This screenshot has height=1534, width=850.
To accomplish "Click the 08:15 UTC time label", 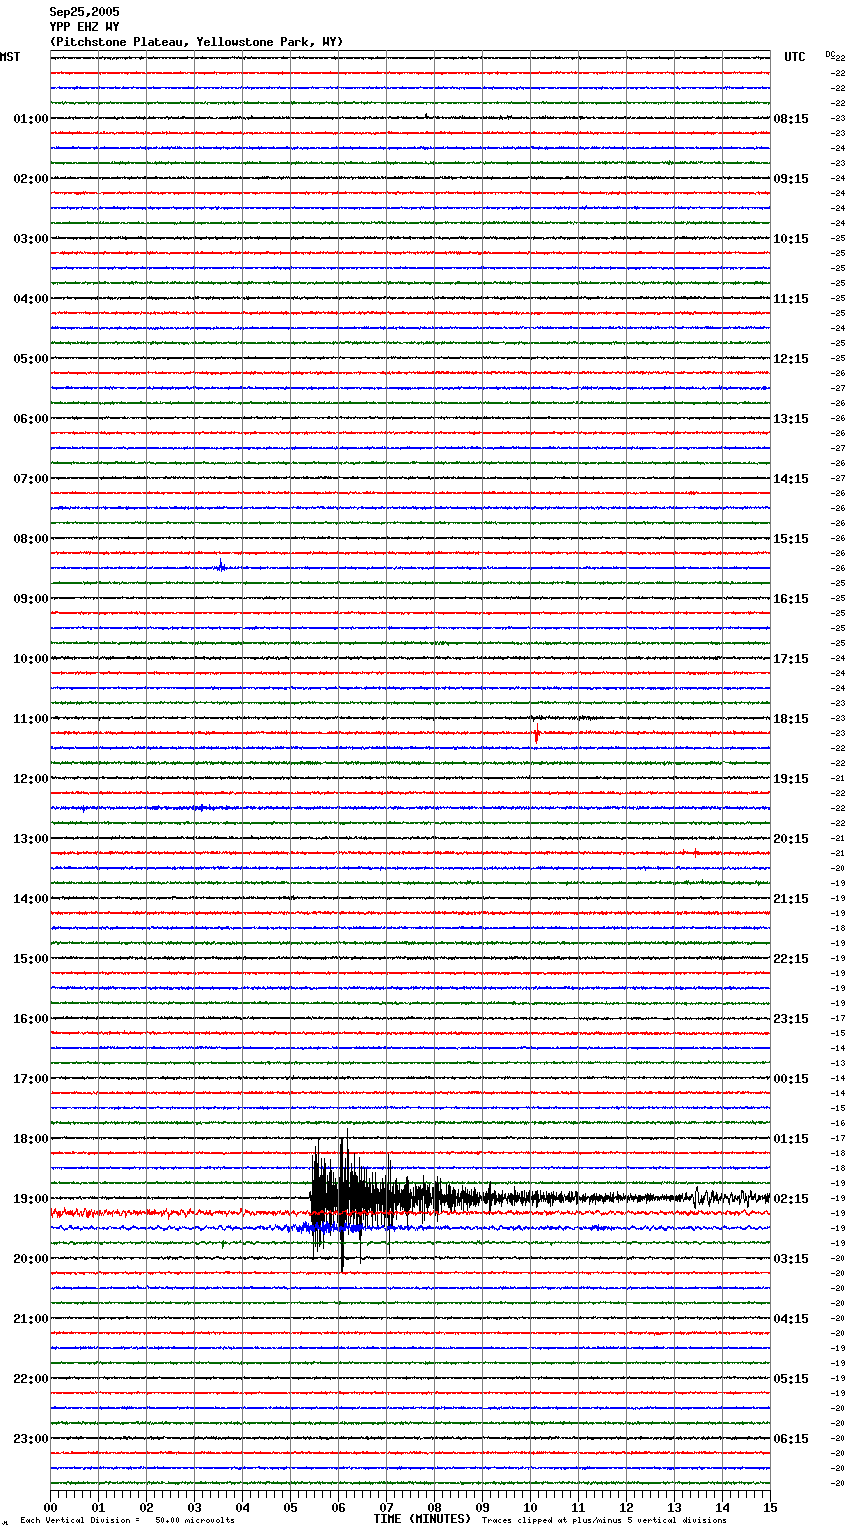I will (791, 119).
